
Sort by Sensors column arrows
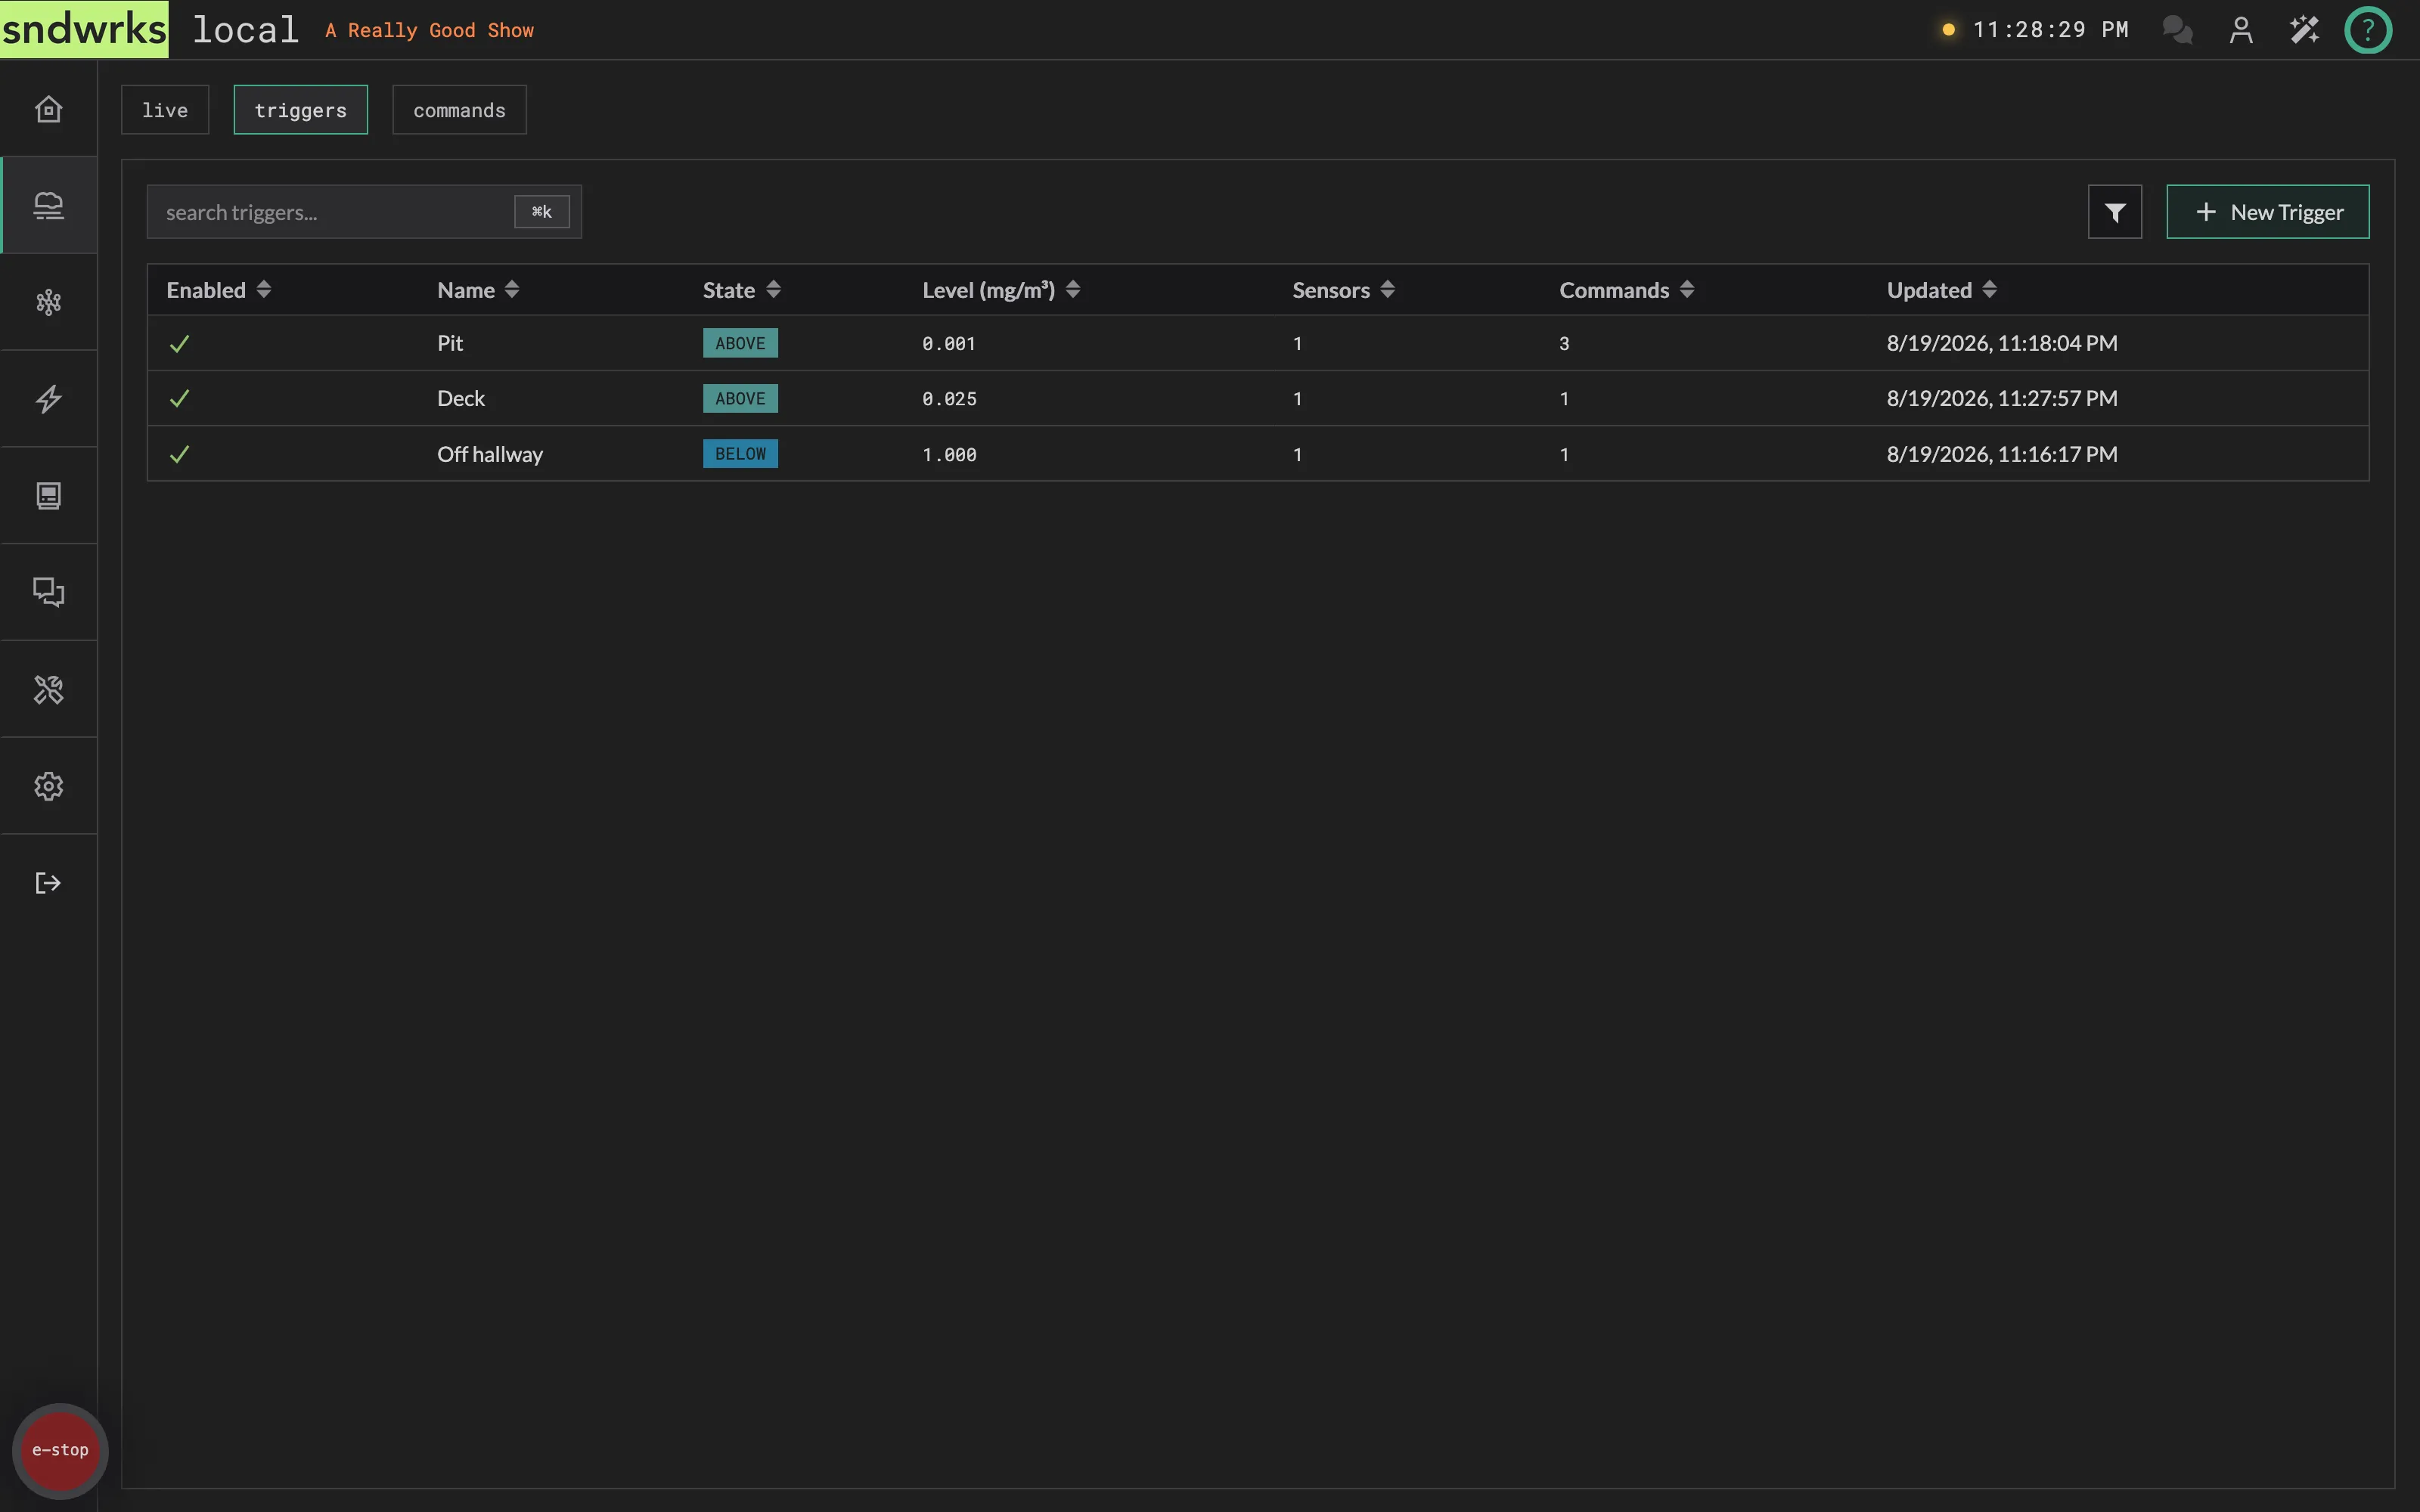click(1387, 290)
